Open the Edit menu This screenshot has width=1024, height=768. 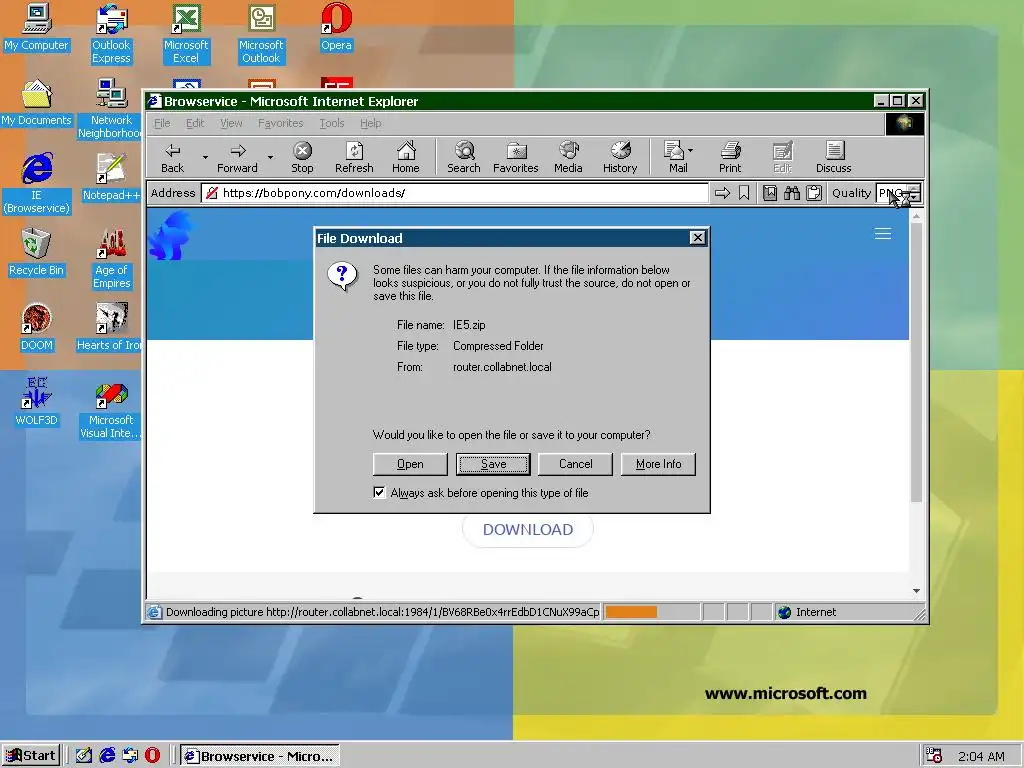point(195,123)
